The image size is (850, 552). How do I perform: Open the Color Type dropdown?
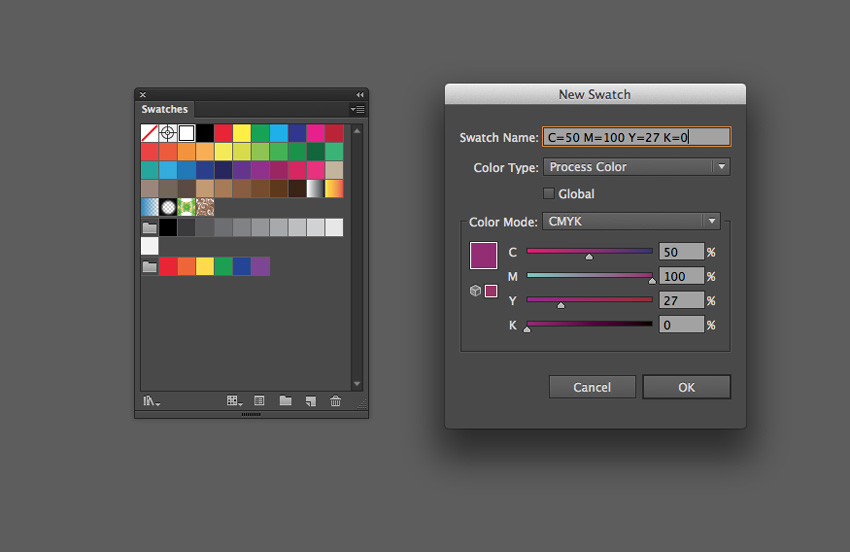pyautogui.click(x=635, y=167)
